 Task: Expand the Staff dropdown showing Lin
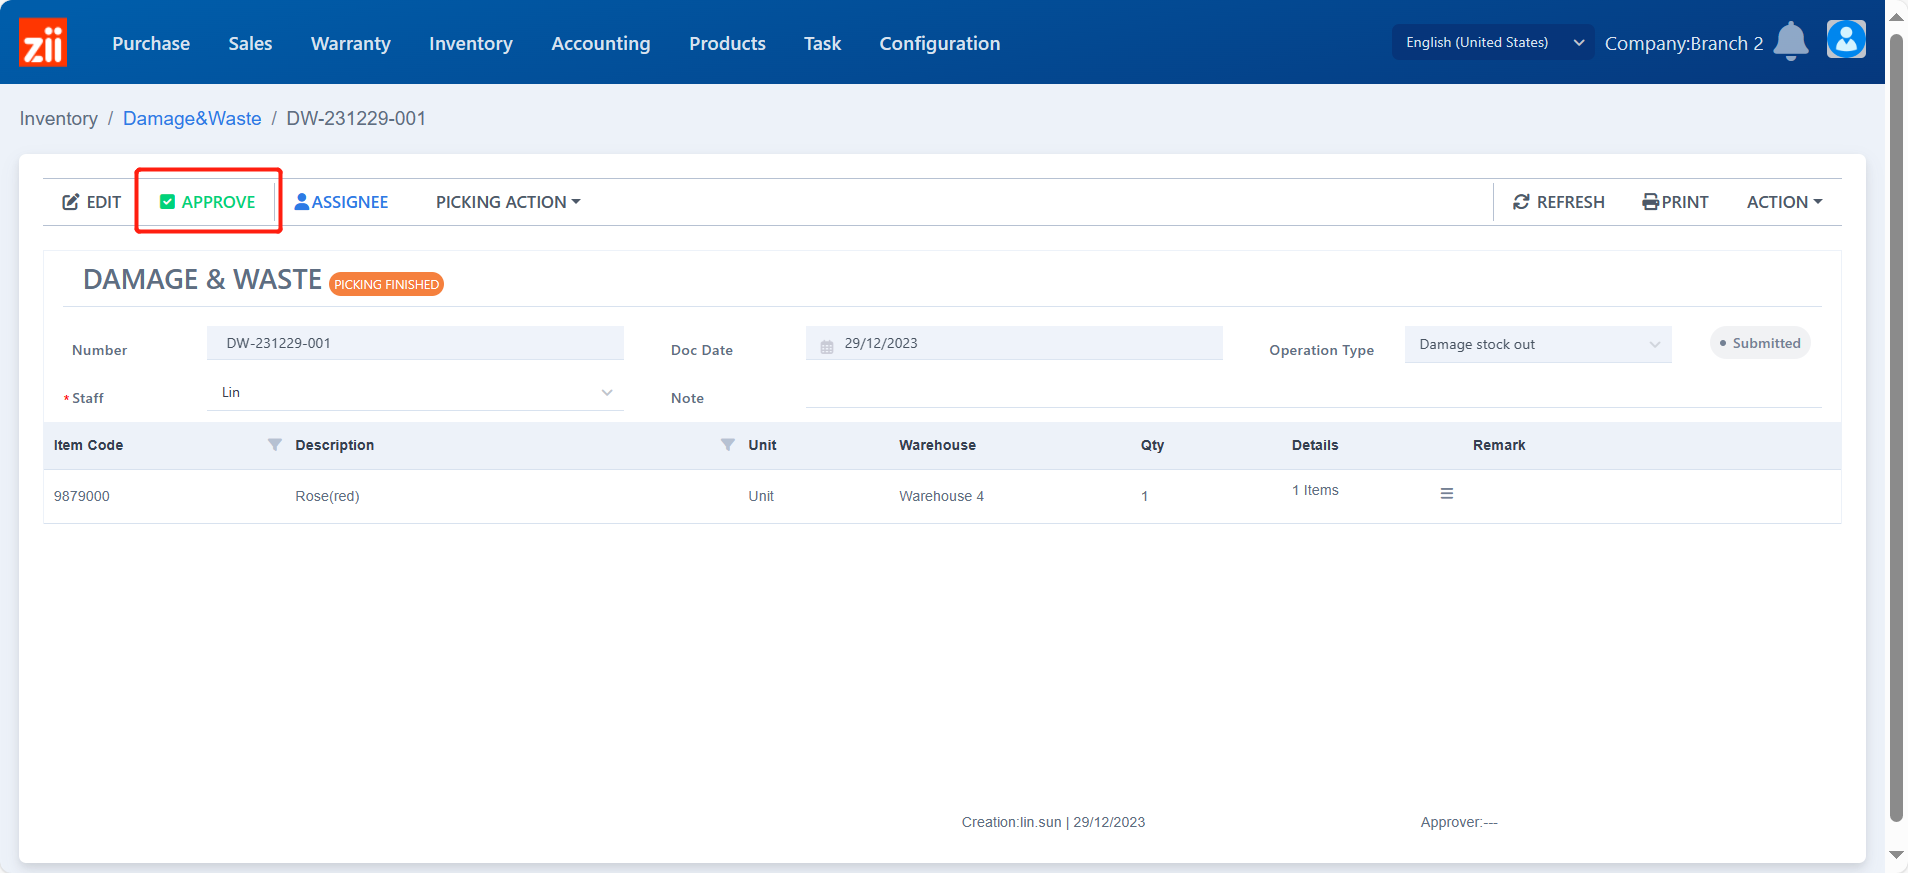[x=415, y=392]
